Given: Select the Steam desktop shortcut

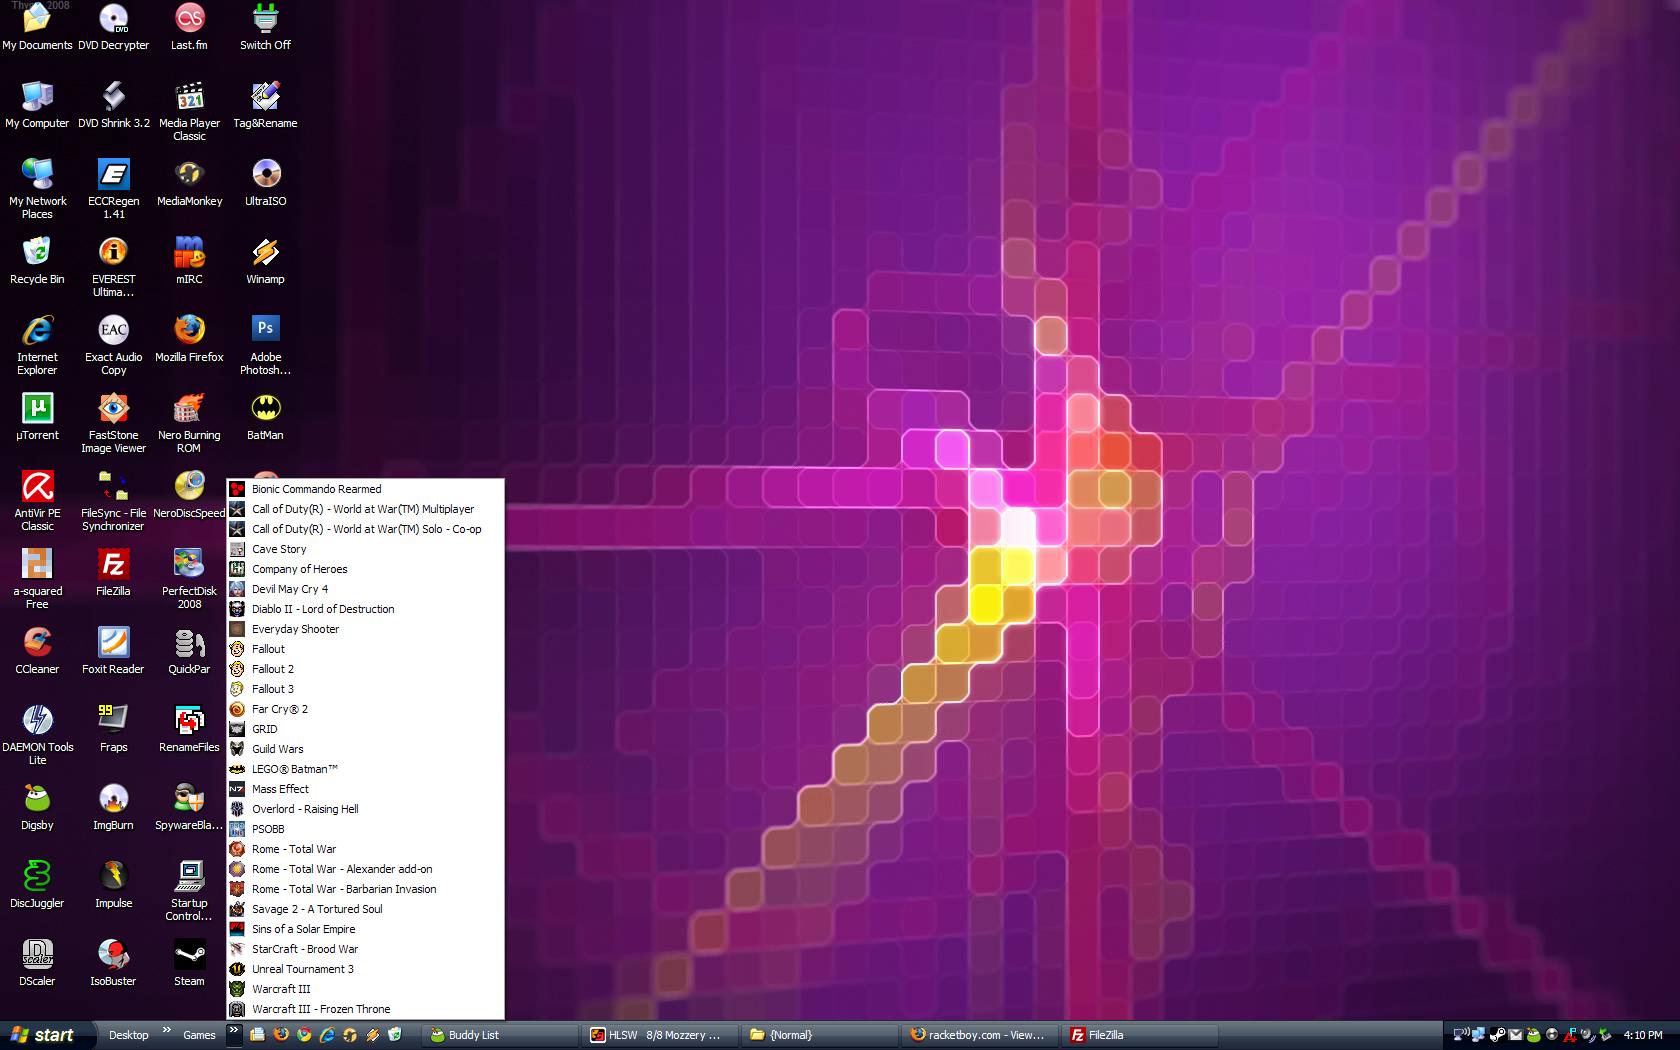Looking at the screenshot, I should point(189,962).
